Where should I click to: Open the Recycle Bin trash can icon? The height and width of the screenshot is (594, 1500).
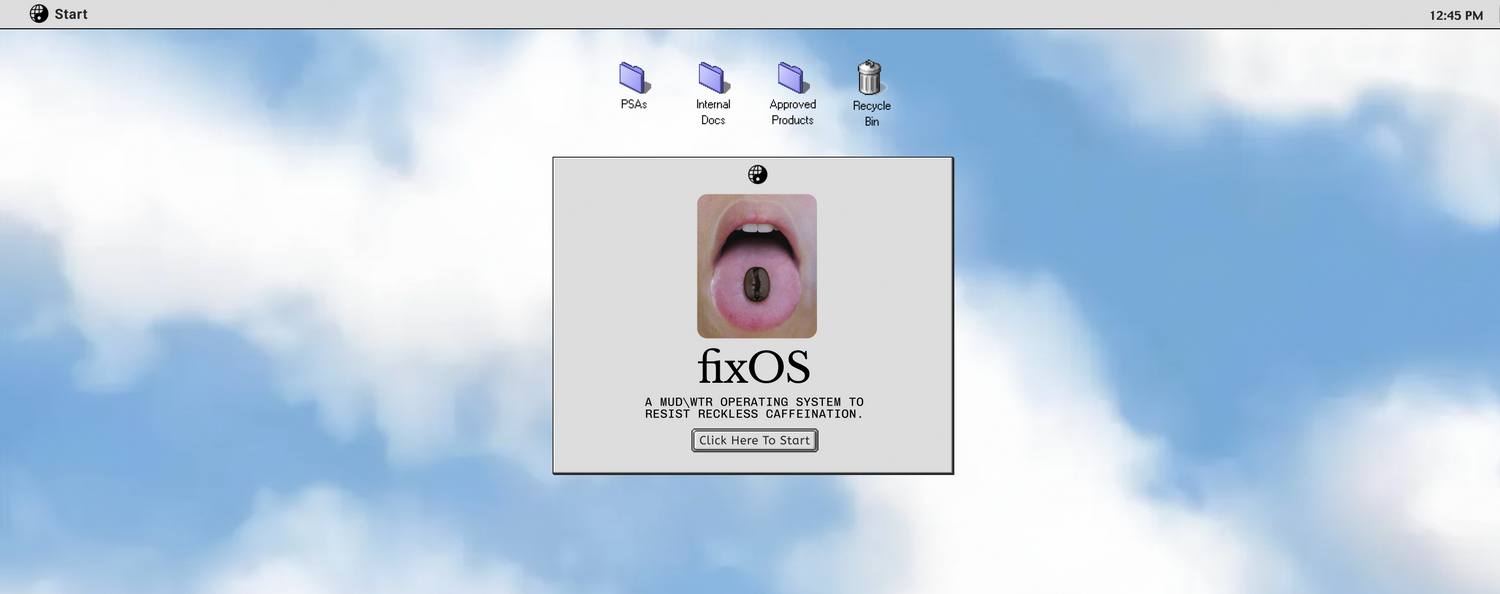pos(870,77)
